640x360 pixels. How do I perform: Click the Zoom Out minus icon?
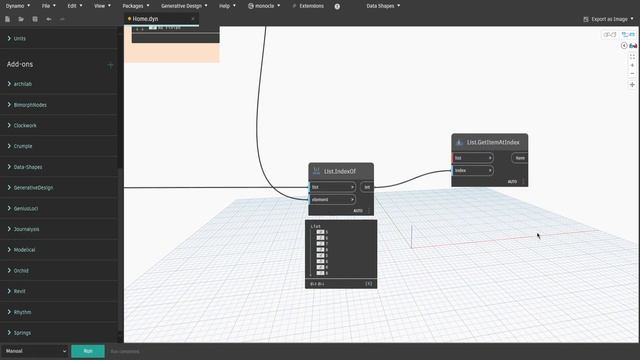(x=632, y=74)
